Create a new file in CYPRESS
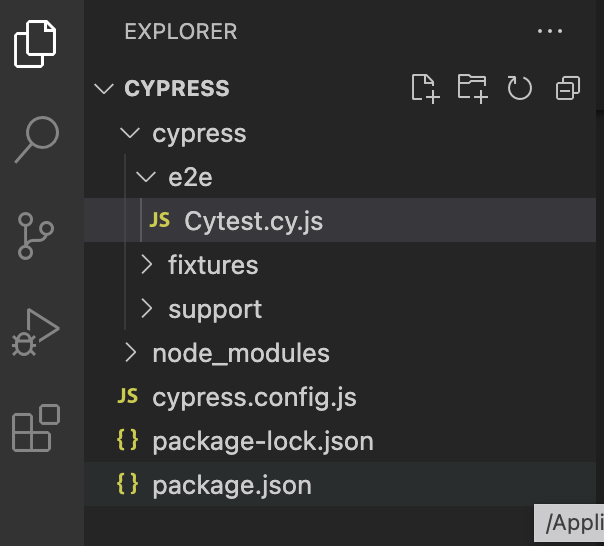Screen dimensions: 604x546 pos(425,89)
